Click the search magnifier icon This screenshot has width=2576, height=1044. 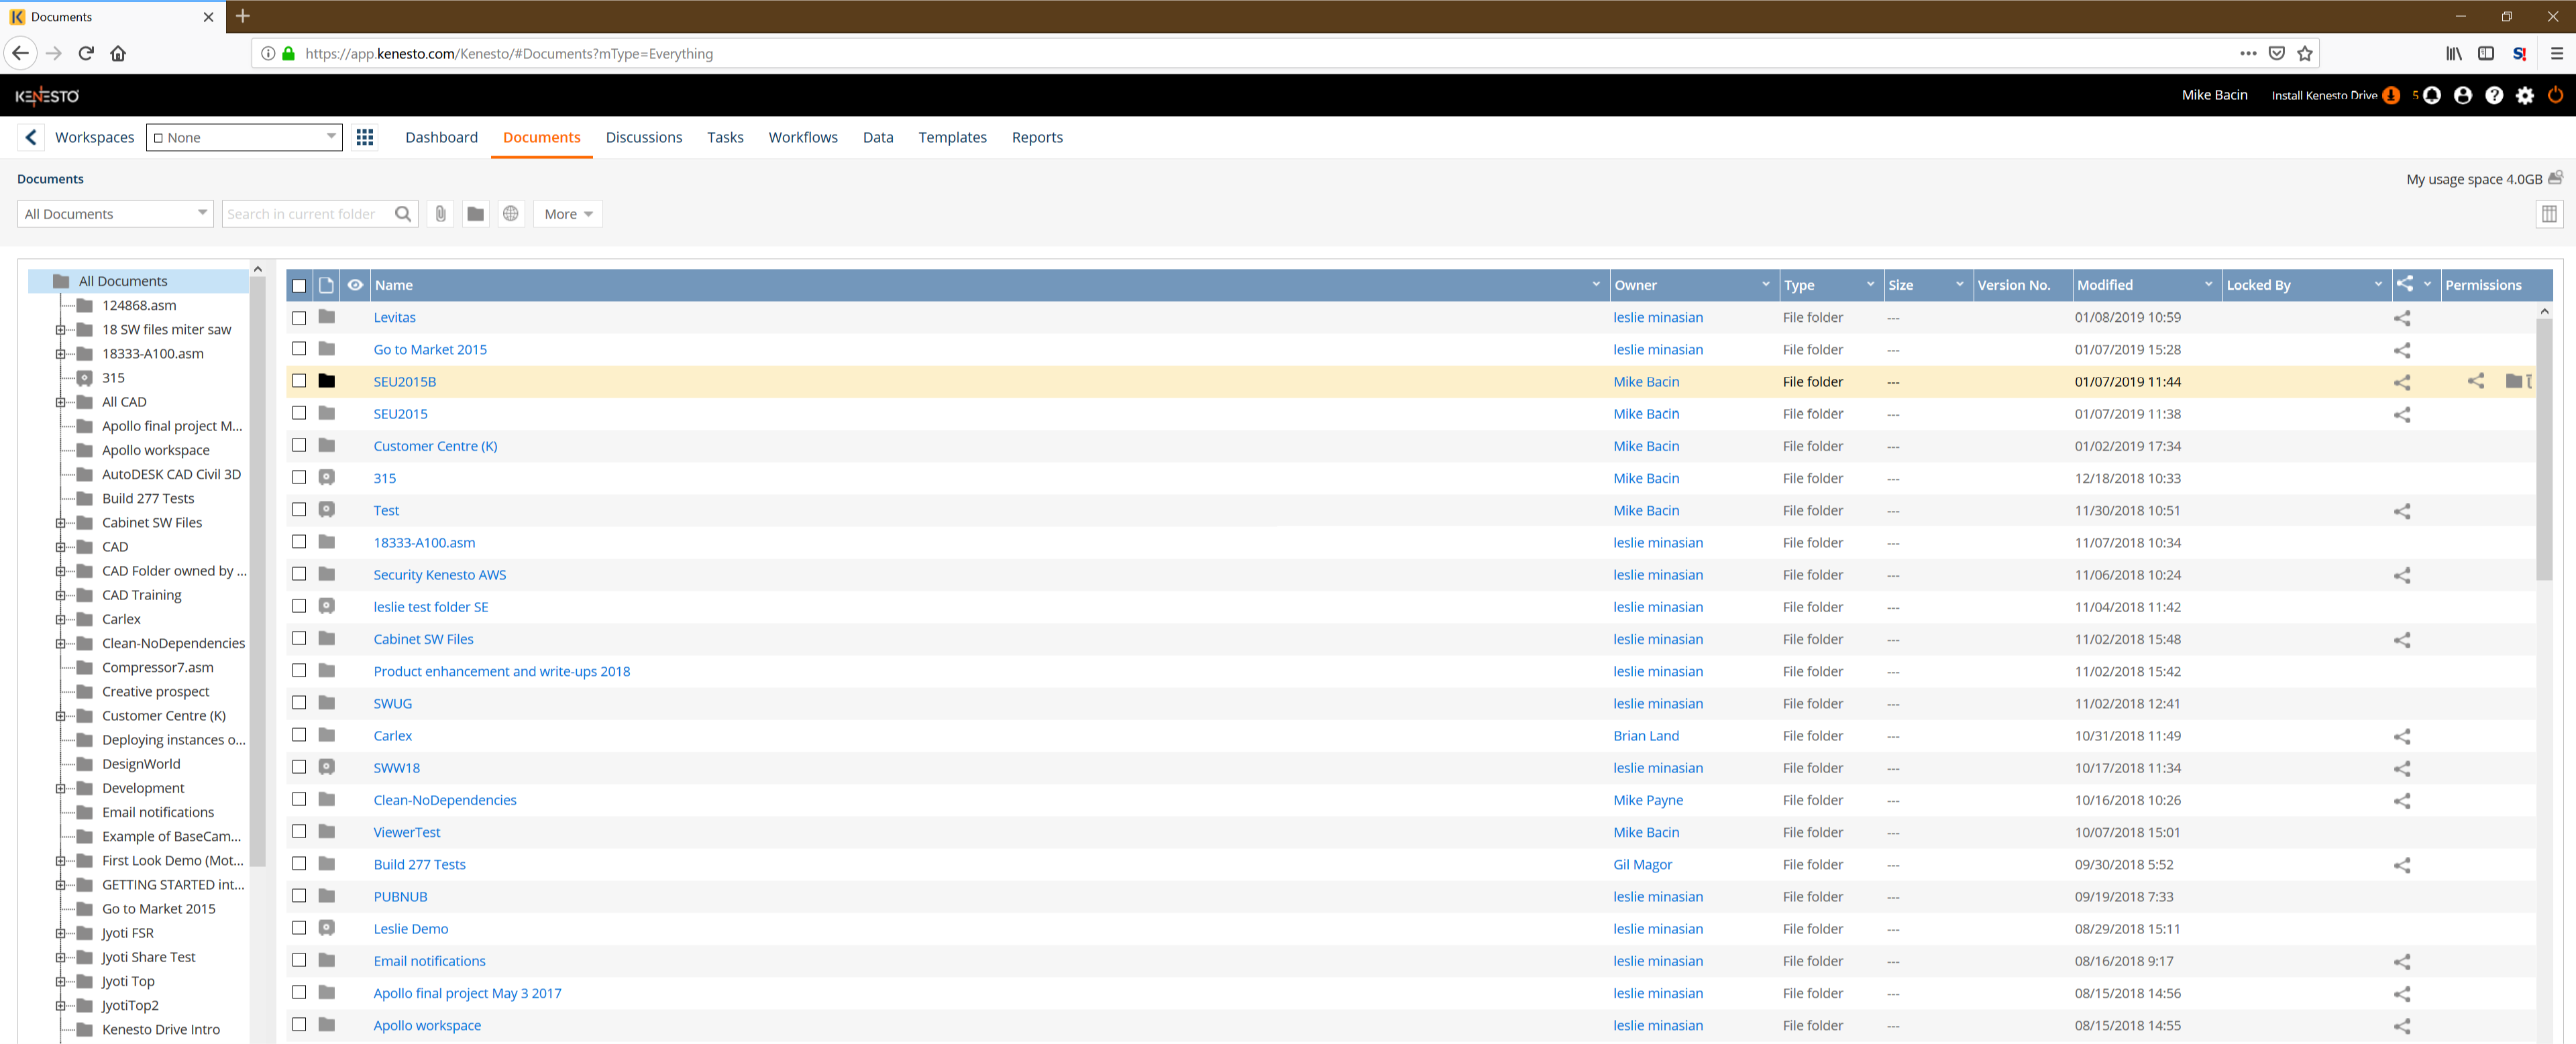[x=403, y=214]
